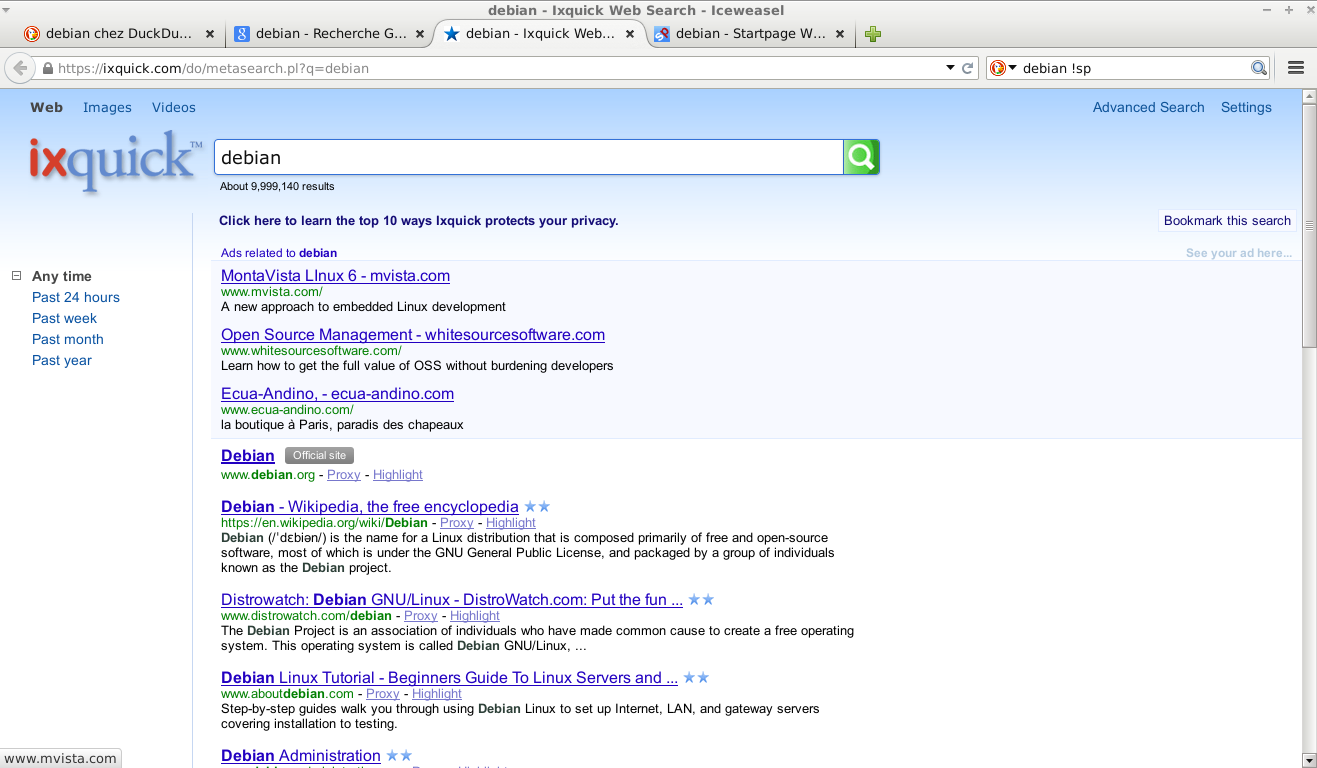Open the search engine selector dropdown
The height and width of the screenshot is (768, 1317).
(x=1002, y=68)
